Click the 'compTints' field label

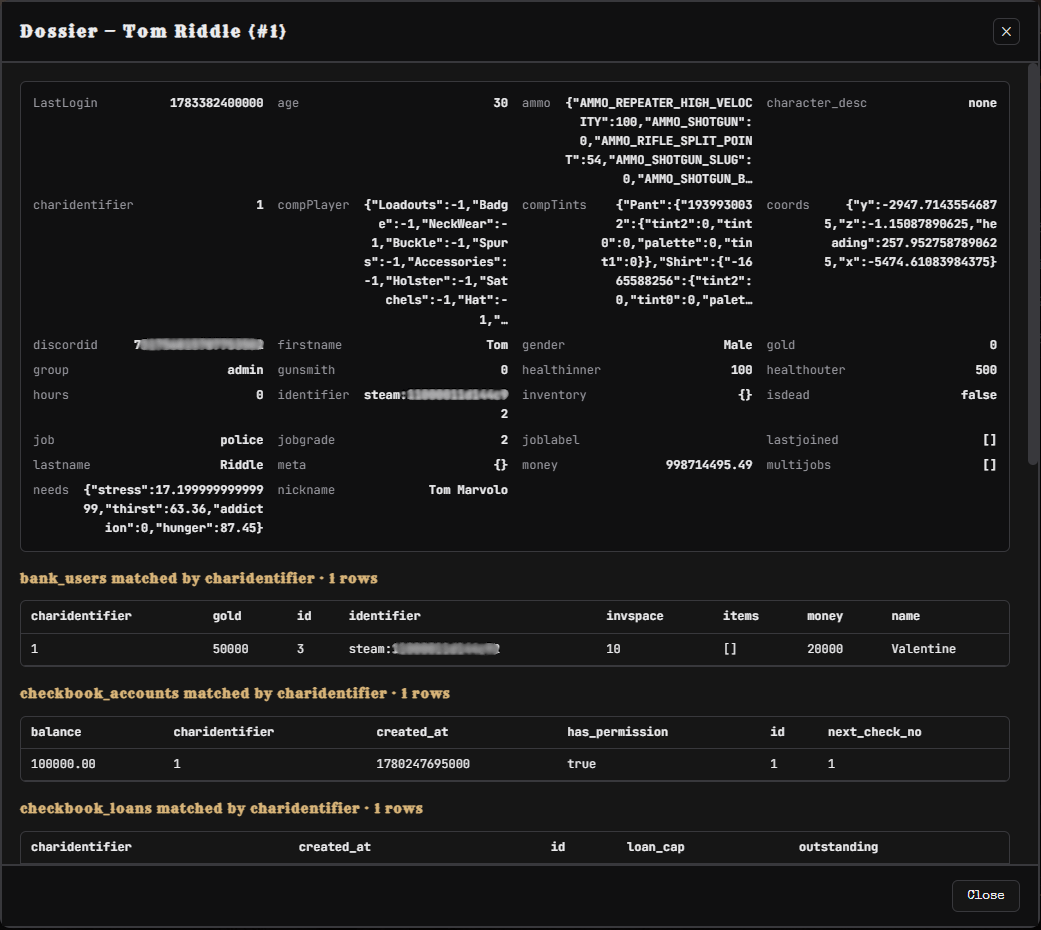click(x=554, y=205)
